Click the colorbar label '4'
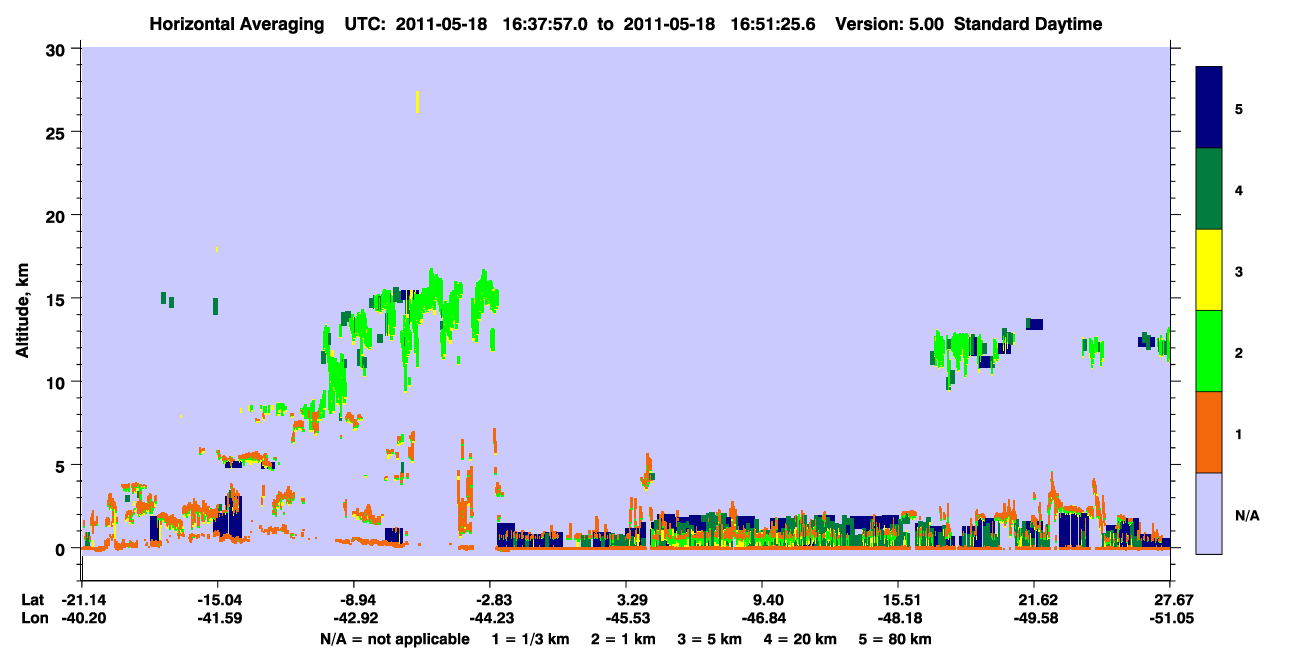The height and width of the screenshot is (667, 1300). tap(1238, 190)
